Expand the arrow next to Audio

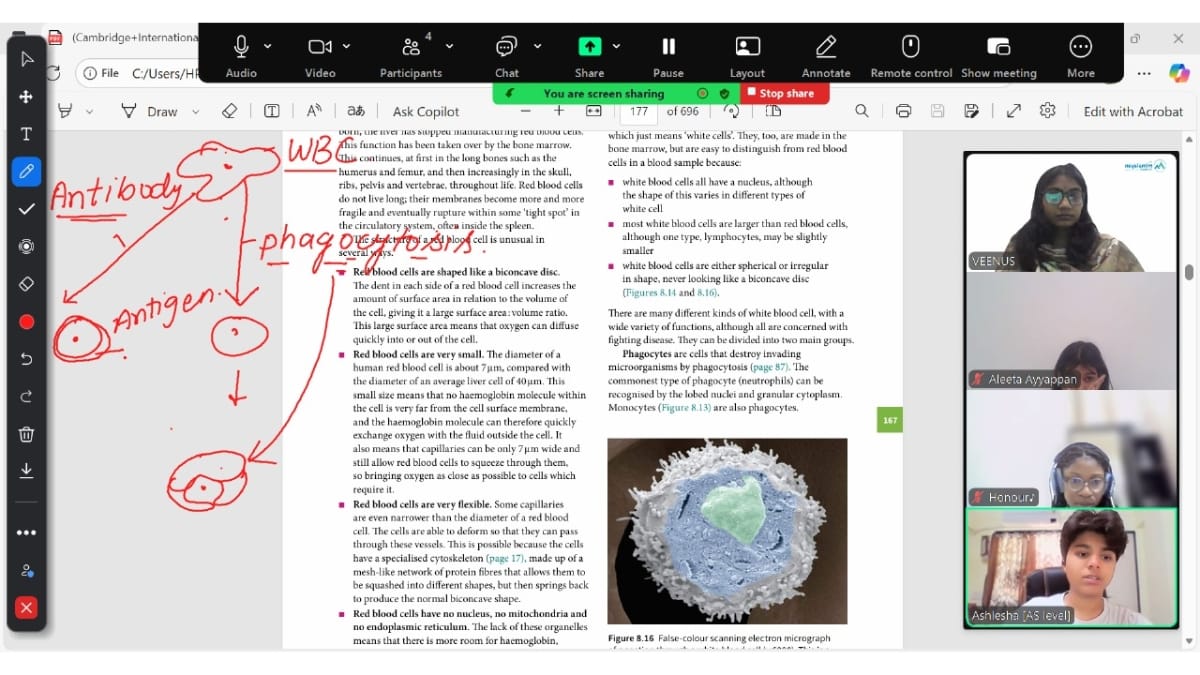pos(267,46)
